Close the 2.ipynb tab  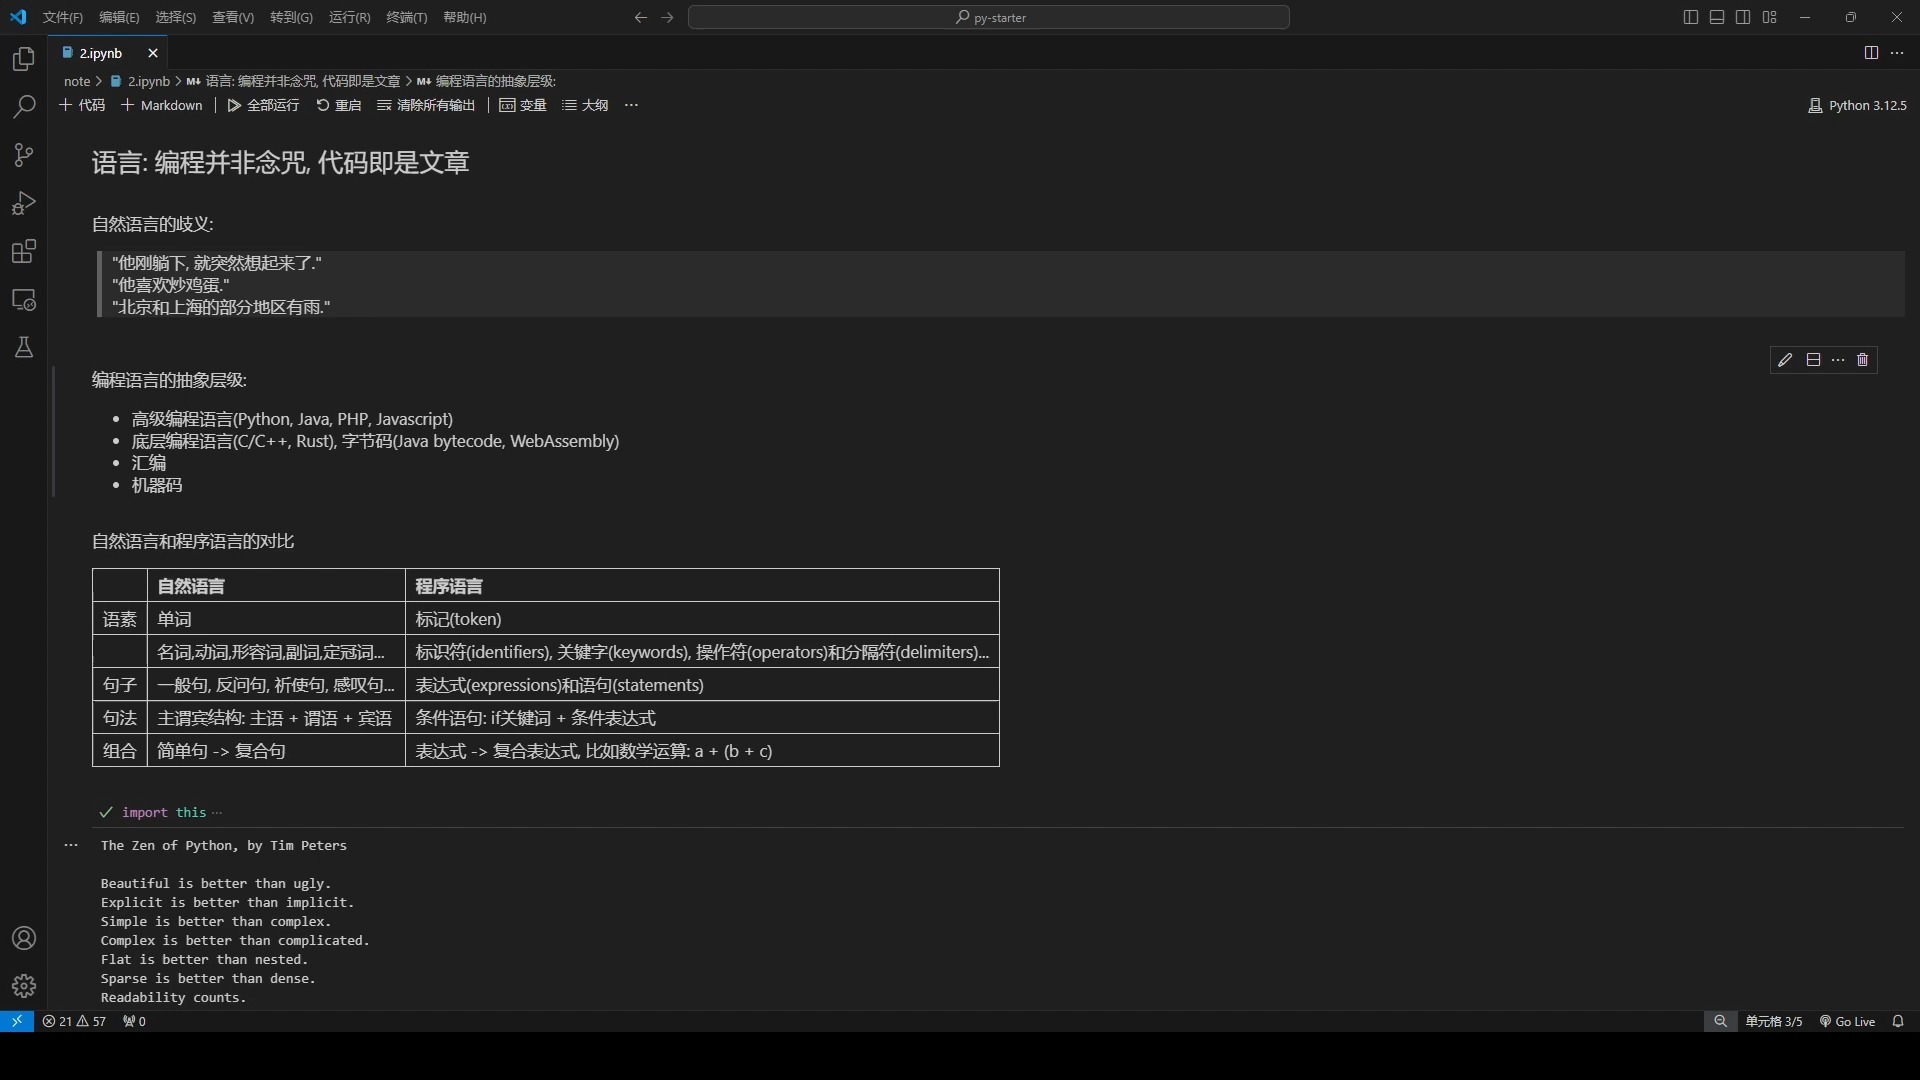153,53
